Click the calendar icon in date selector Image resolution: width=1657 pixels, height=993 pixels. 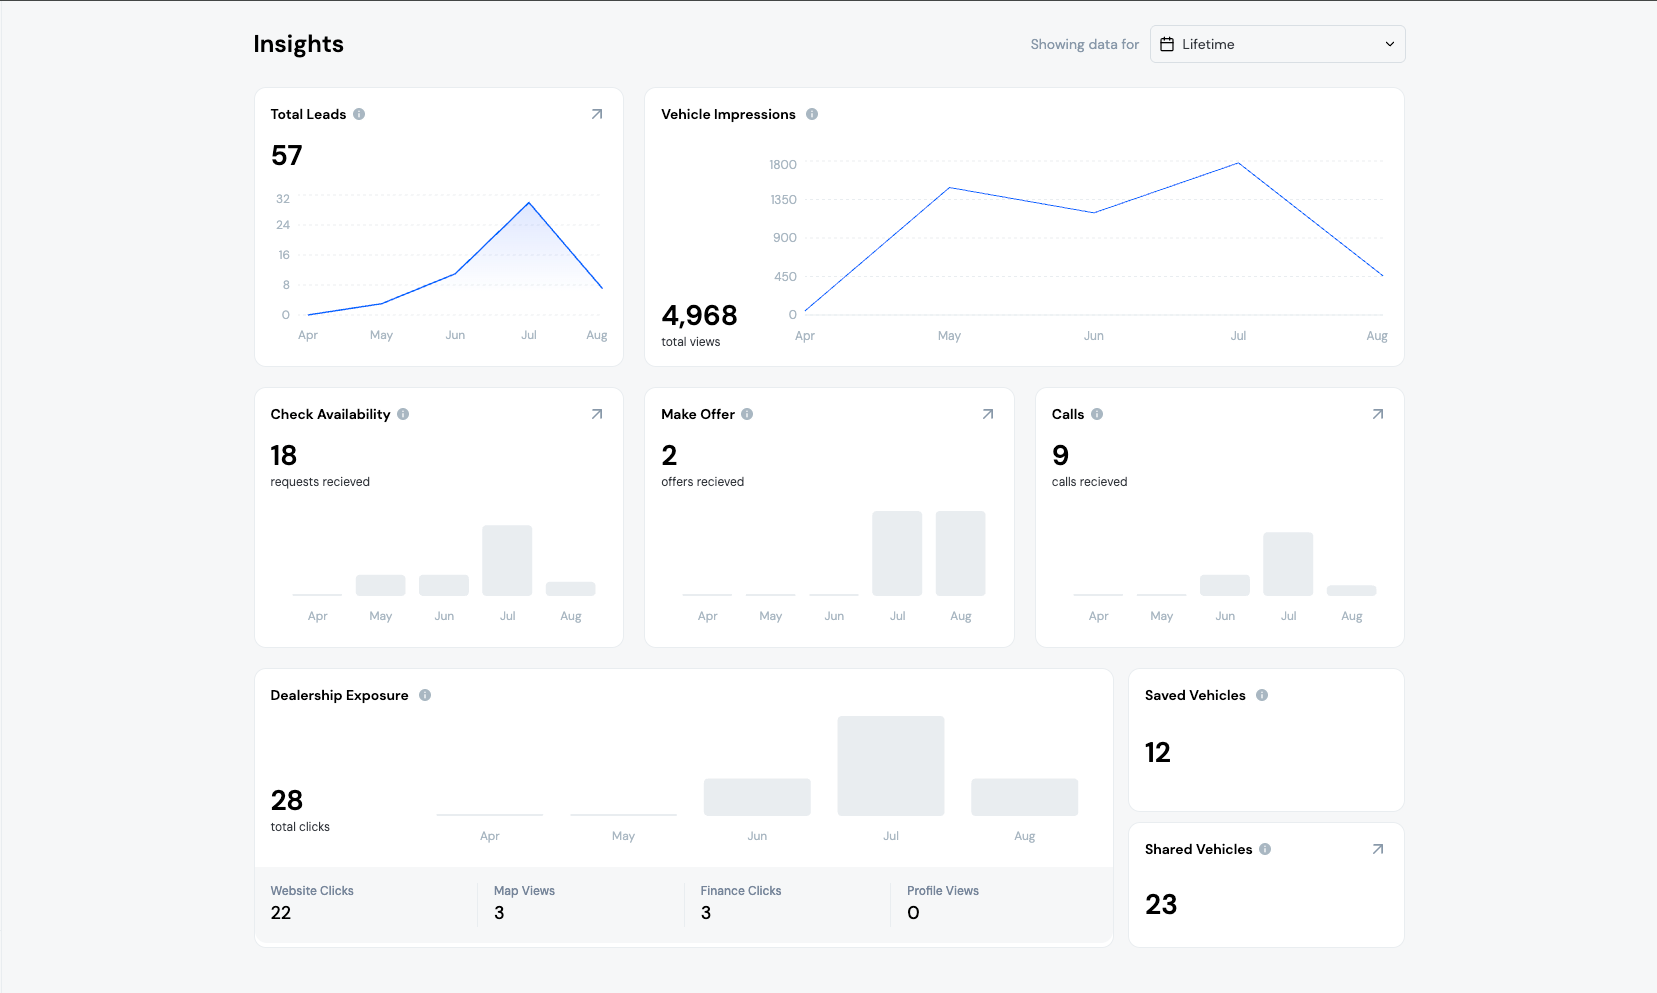point(1167,44)
